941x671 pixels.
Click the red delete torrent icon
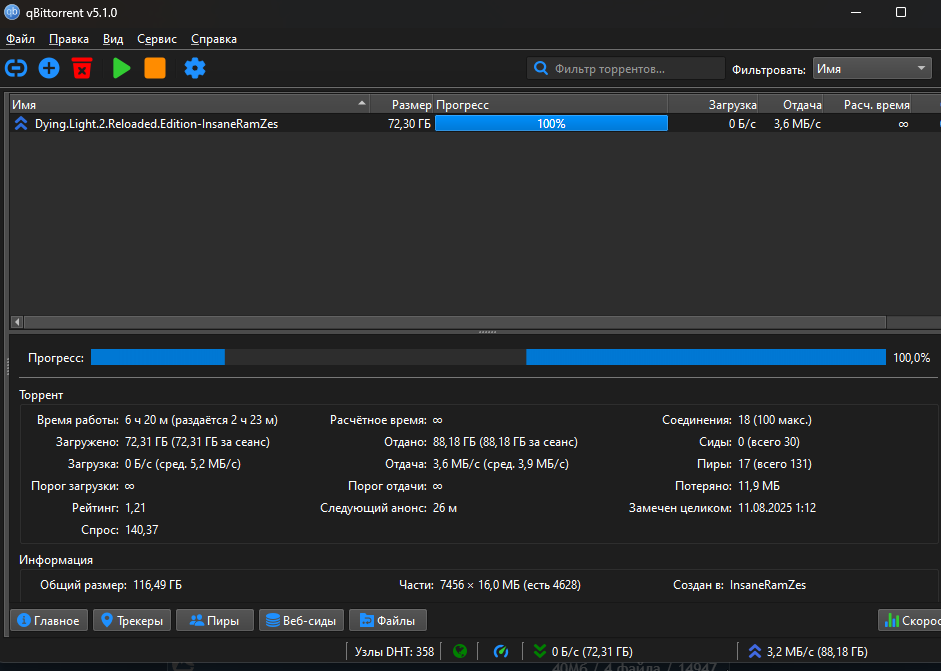coord(82,68)
